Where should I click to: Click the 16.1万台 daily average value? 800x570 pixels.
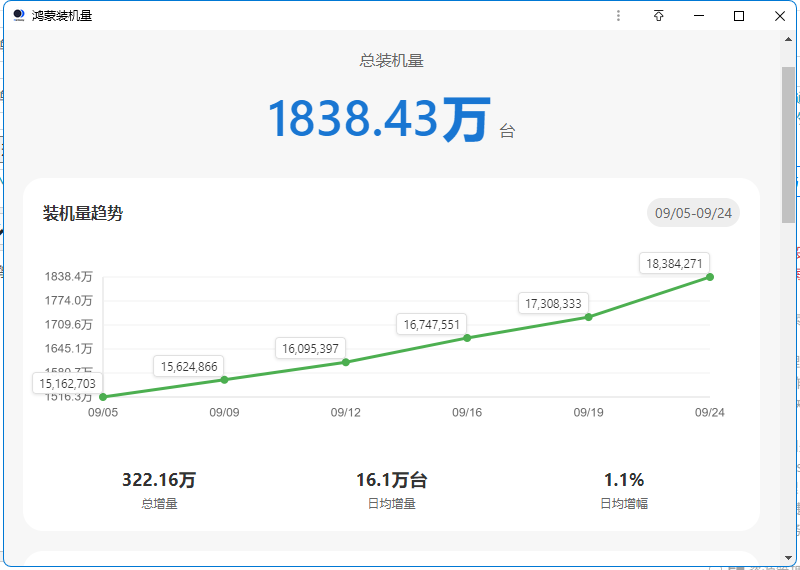tap(392, 480)
